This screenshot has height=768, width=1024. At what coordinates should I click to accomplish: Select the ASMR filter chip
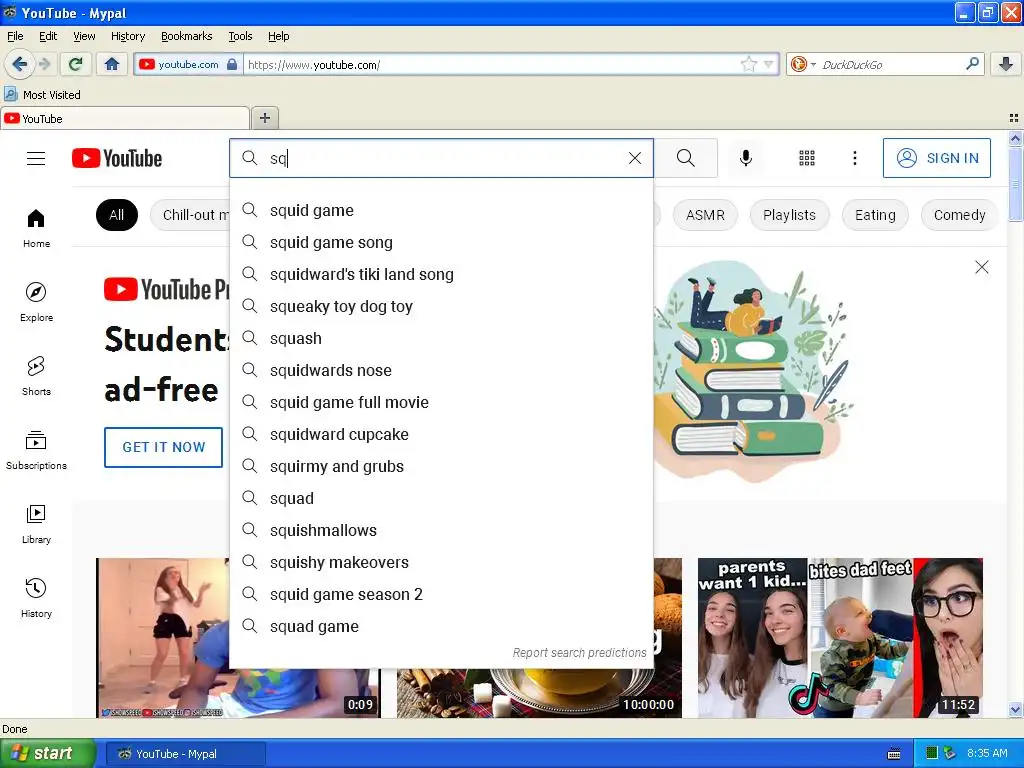(x=705, y=215)
